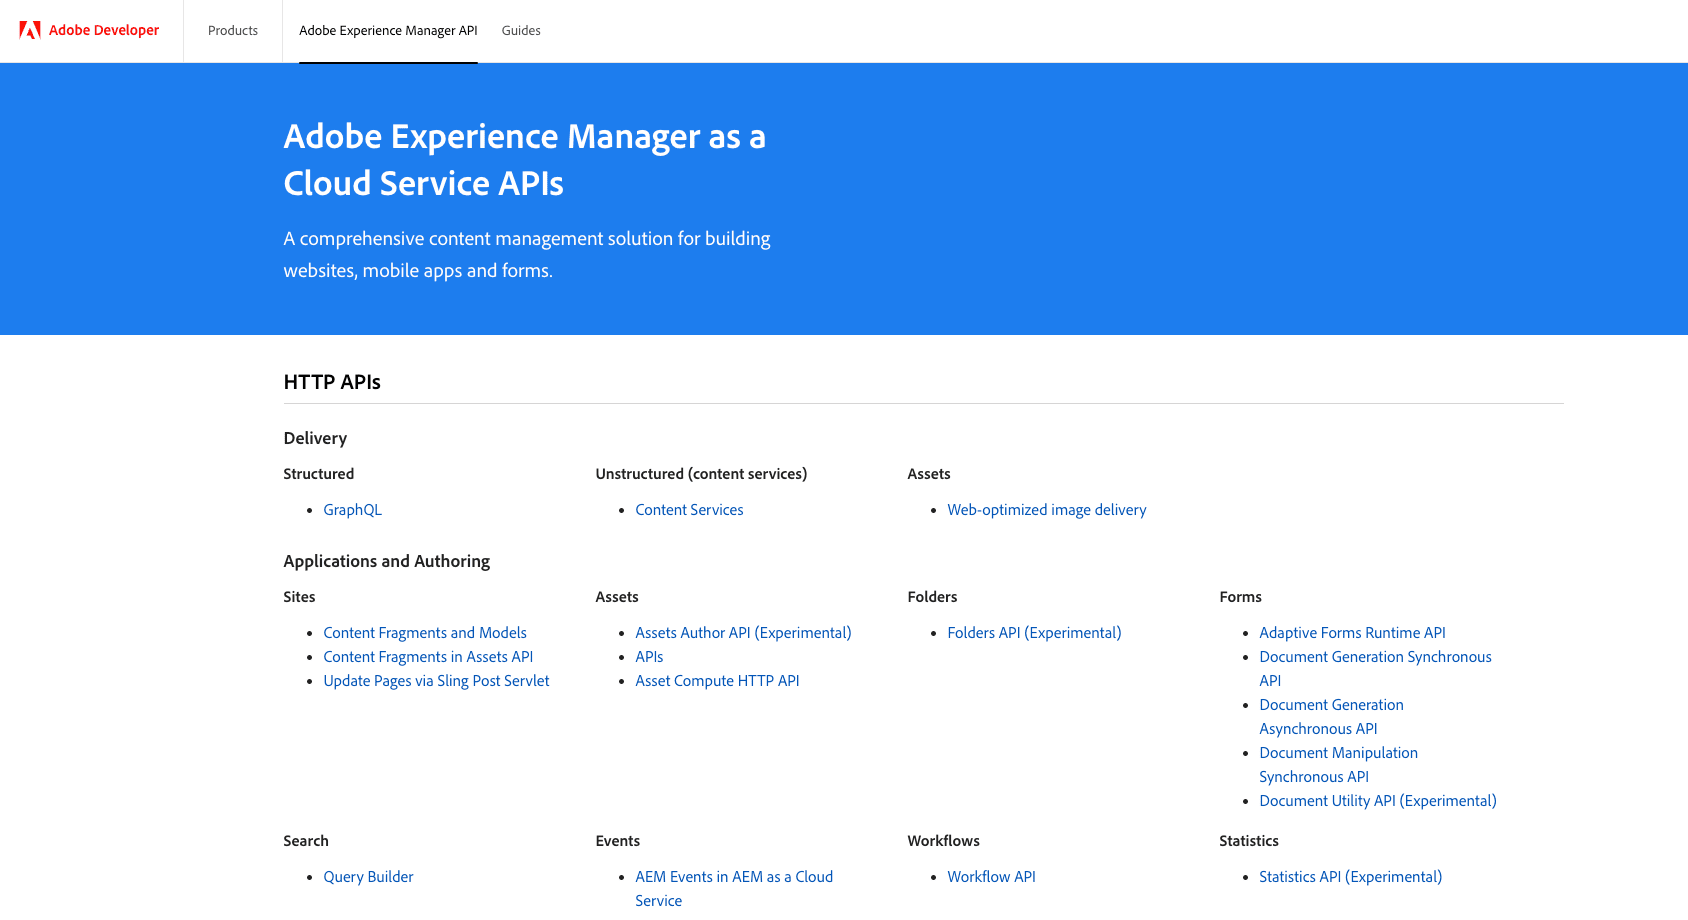
Task: Open the Assets Author API (Experimental) link
Action: tap(743, 632)
